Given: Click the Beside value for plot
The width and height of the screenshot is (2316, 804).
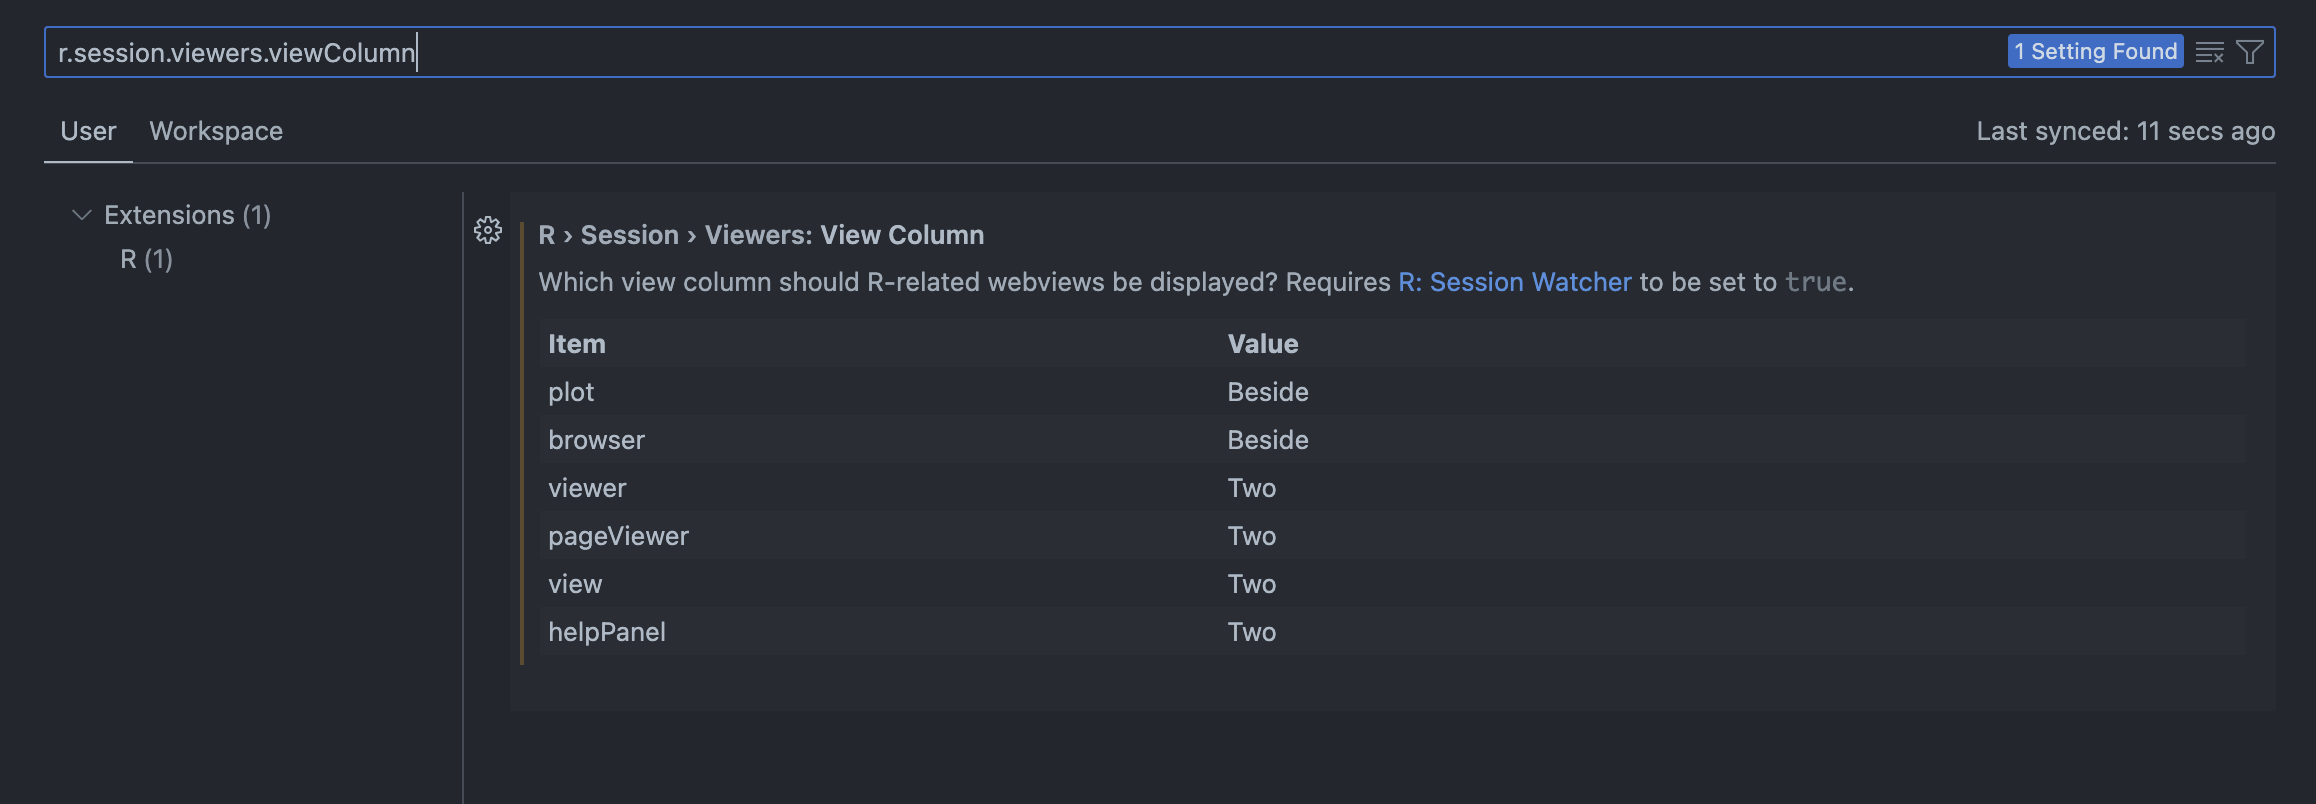Looking at the screenshot, I should click(1268, 392).
